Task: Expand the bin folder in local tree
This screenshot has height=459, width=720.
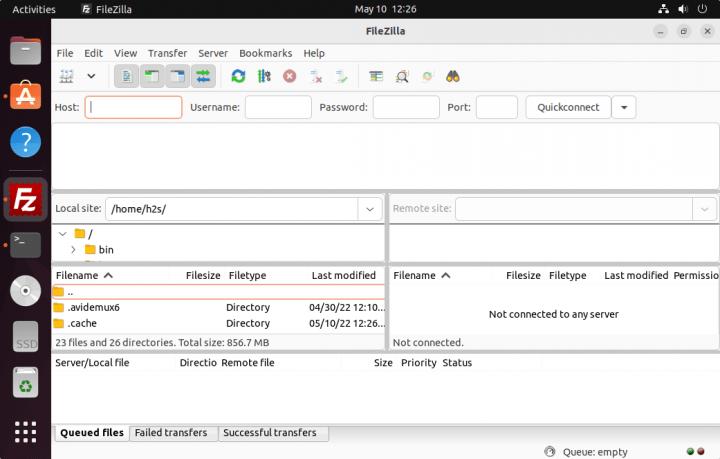Action: [73, 249]
